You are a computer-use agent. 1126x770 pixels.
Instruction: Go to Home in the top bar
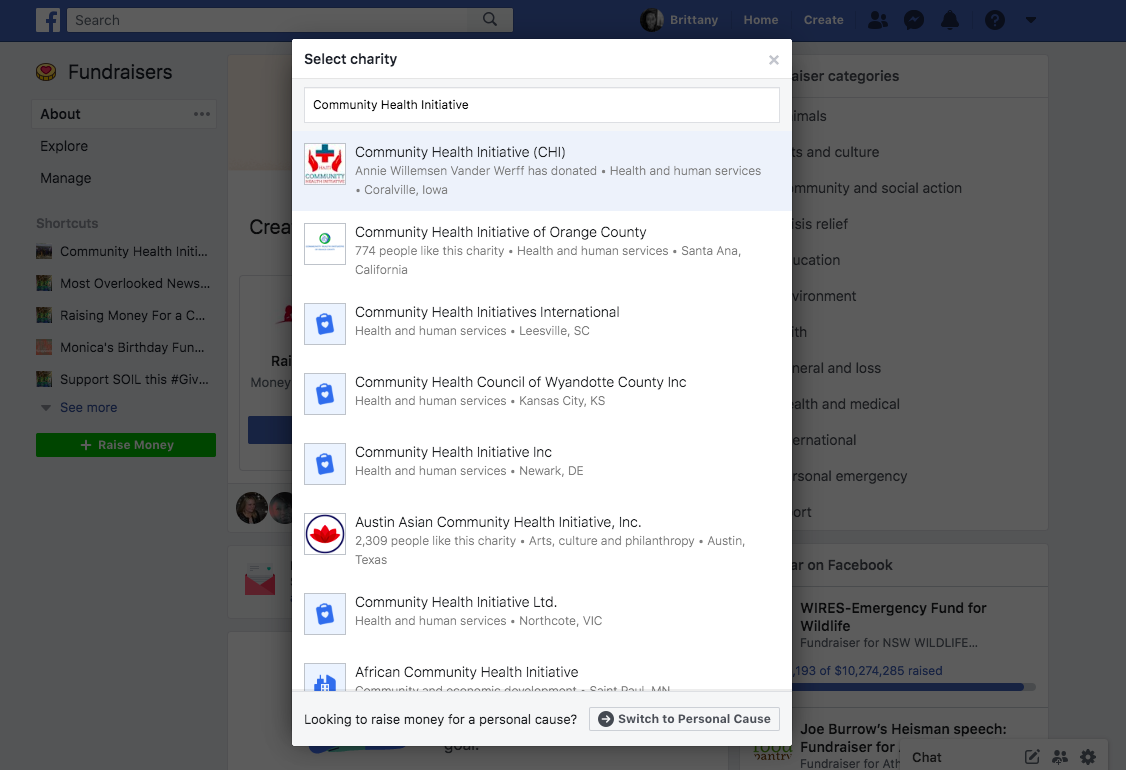pyautogui.click(x=760, y=20)
